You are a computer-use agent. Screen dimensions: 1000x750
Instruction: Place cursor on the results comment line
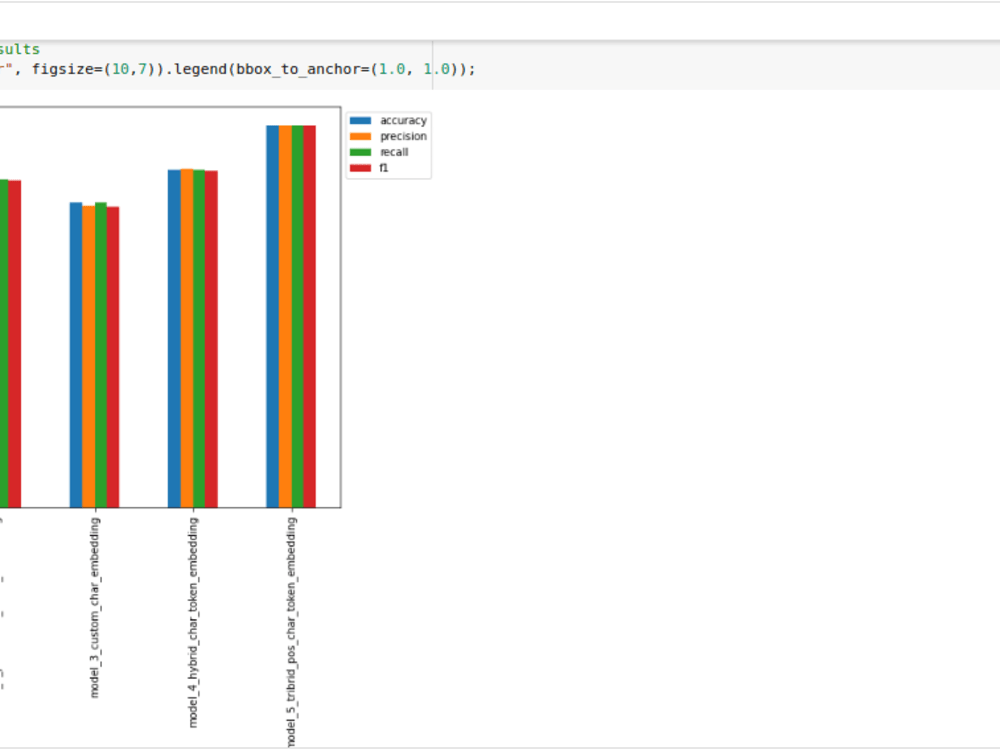22,49
